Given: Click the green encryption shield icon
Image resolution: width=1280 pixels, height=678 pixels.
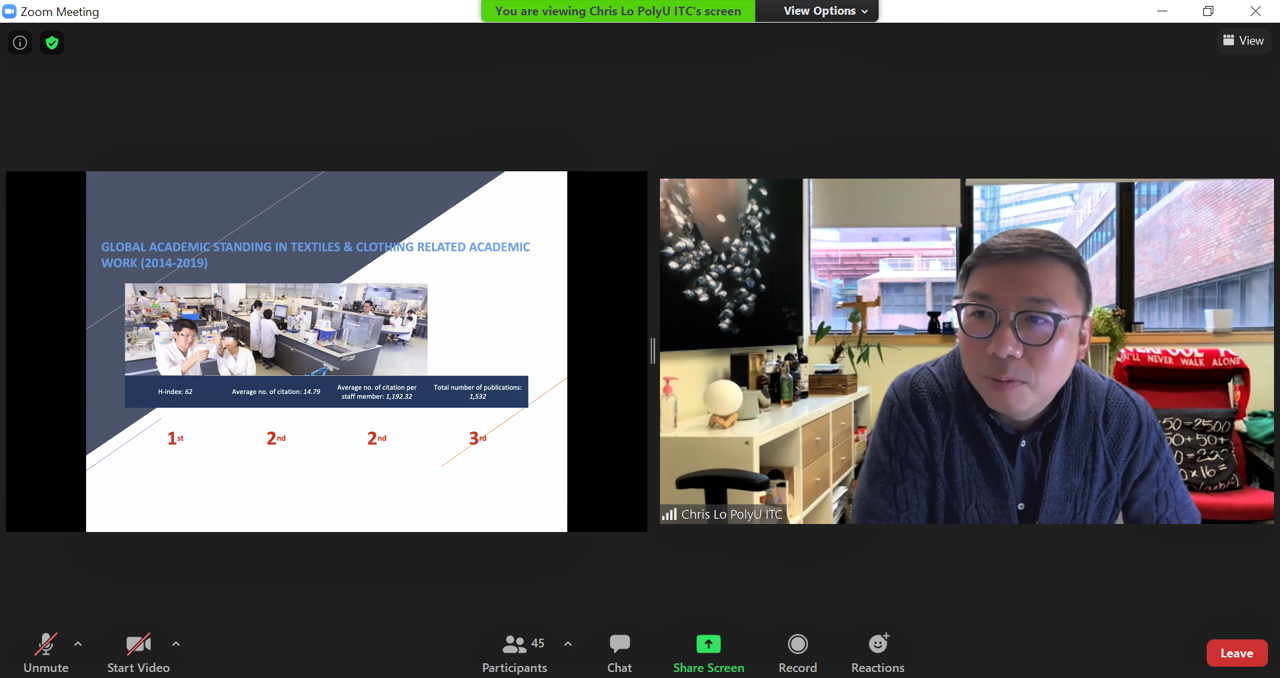Looking at the screenshot, I should 52,43.
